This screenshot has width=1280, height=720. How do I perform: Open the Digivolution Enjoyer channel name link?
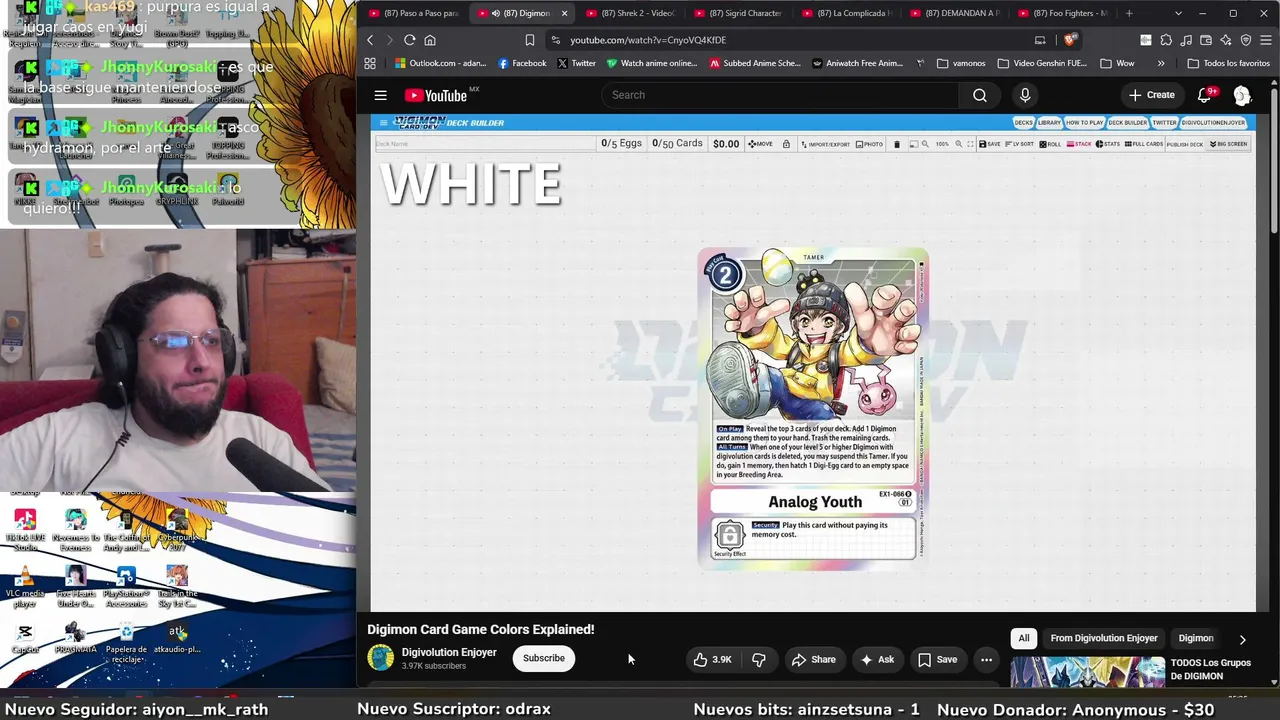(449, 652)
